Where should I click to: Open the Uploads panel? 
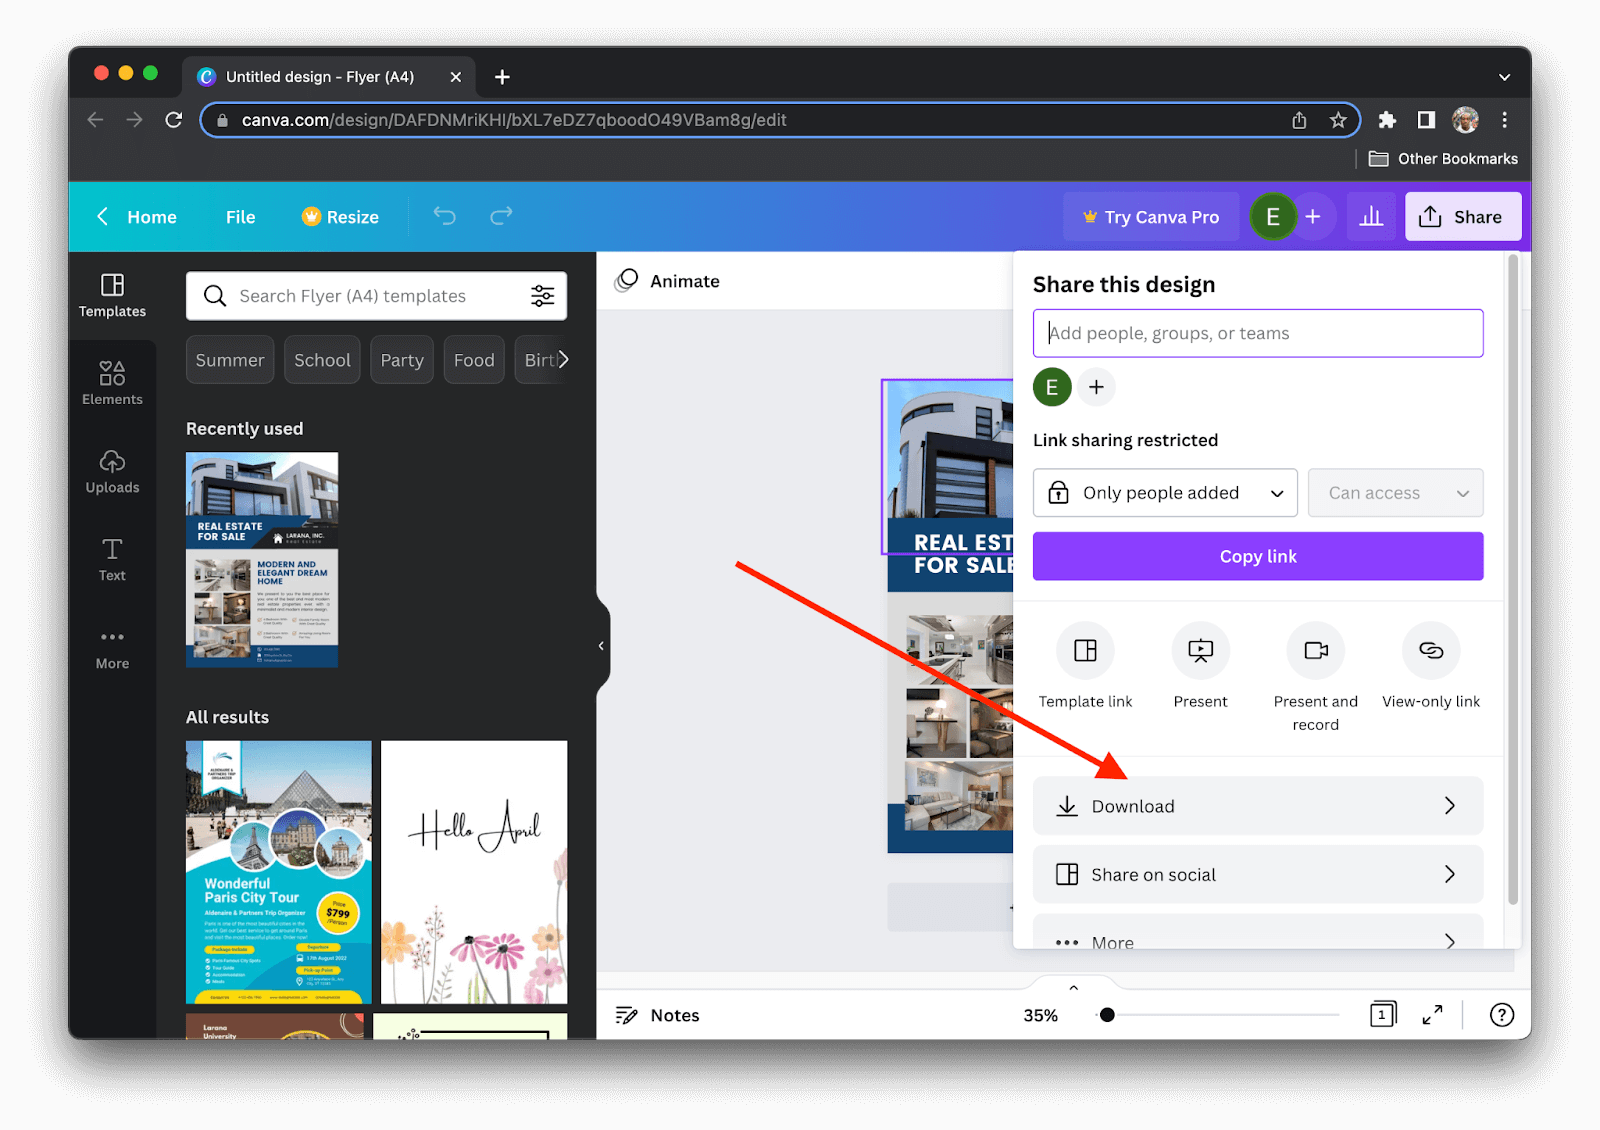tap(112, 470)
